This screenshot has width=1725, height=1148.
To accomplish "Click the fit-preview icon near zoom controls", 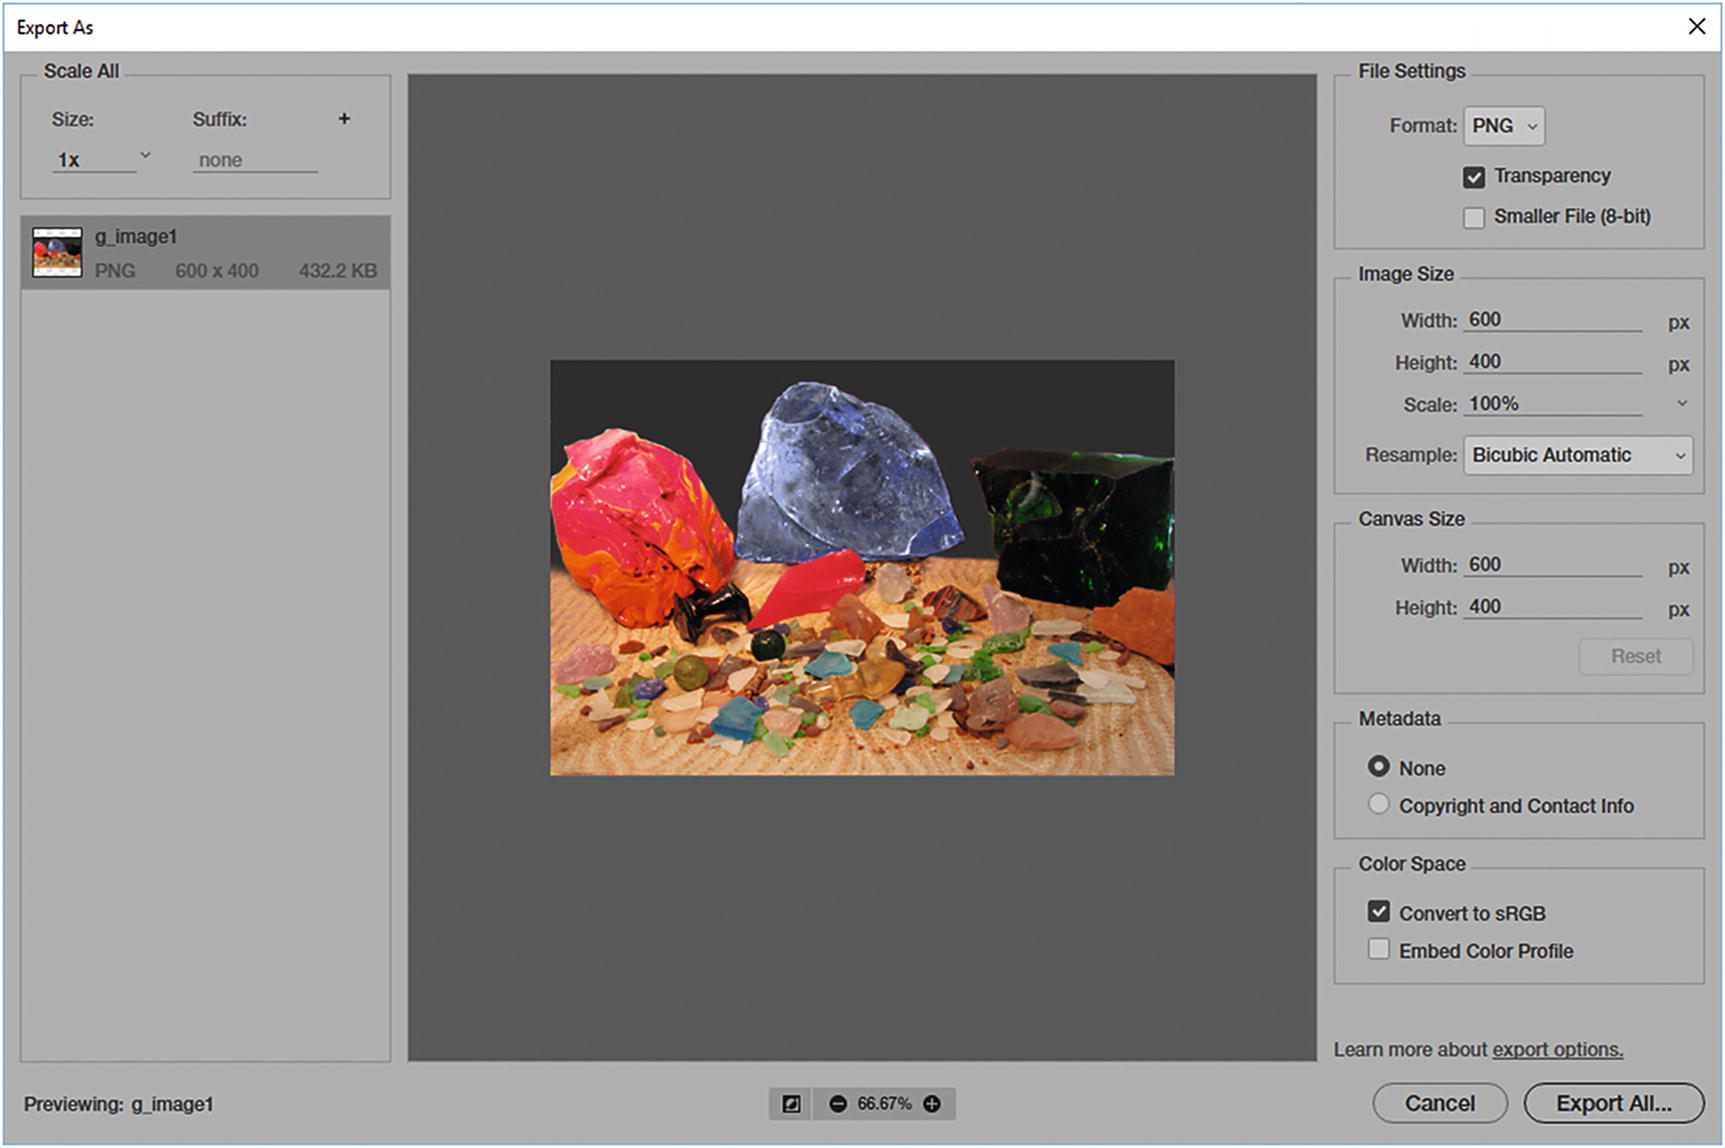I will [x=790, y=1104].
